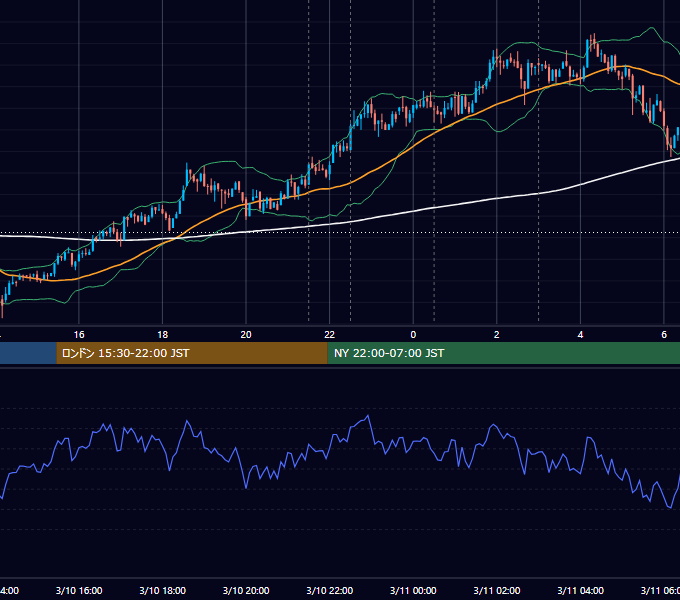Select the blue session bar before ロンドン

tap(28, 353)
